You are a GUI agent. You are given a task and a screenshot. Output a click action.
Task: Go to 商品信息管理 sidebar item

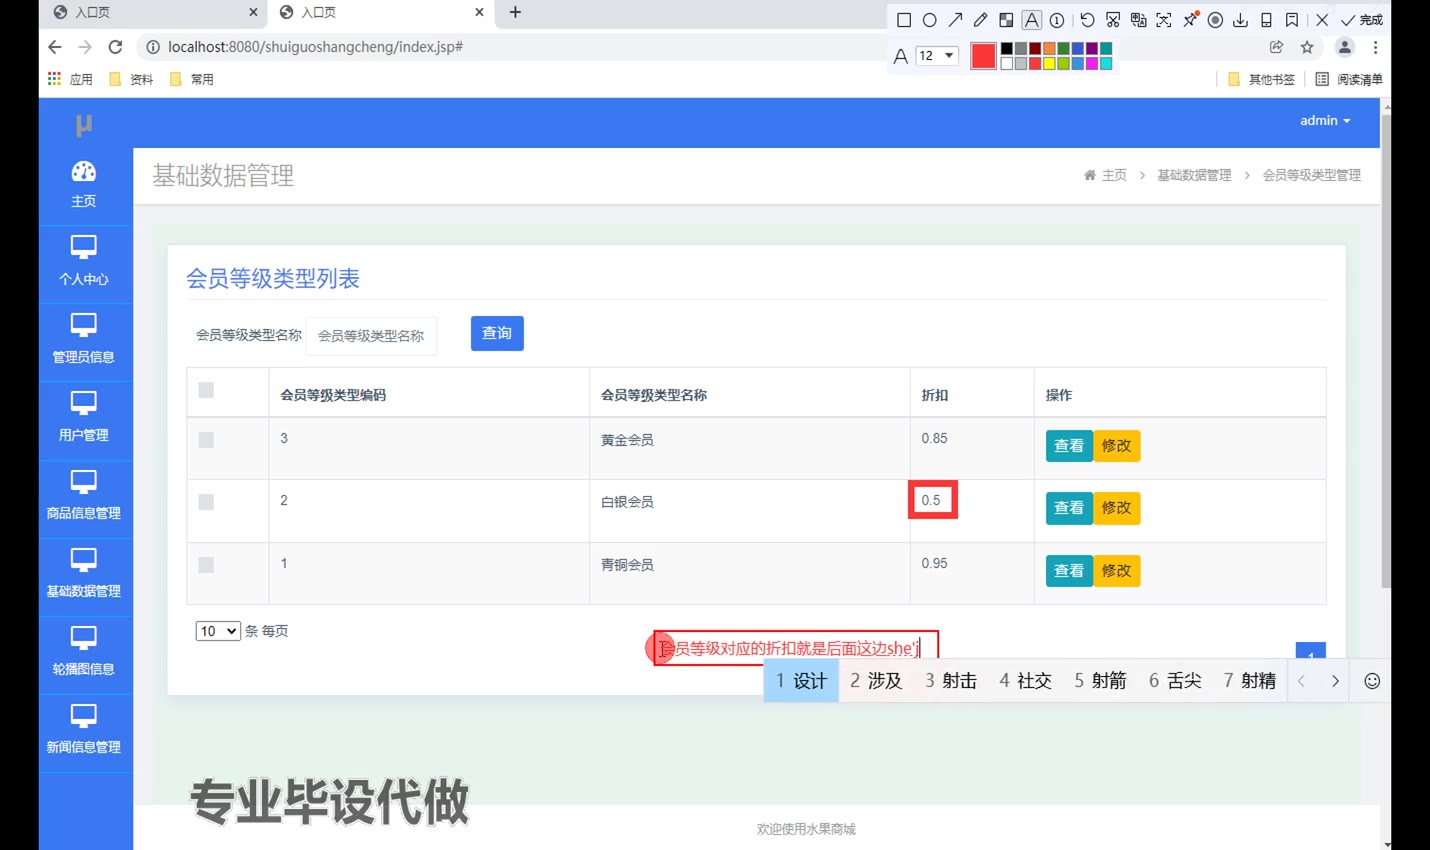[x=84, y=495]
